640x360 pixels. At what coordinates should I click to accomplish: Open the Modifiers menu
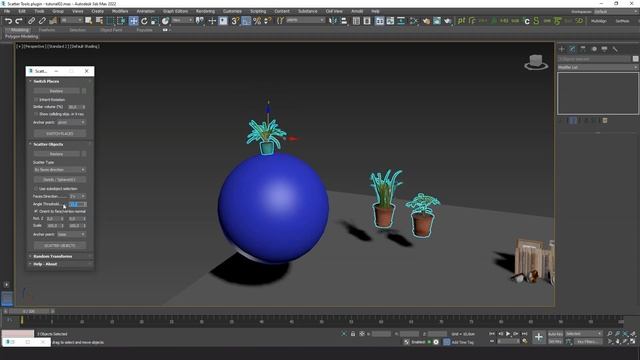coord(120,11)
